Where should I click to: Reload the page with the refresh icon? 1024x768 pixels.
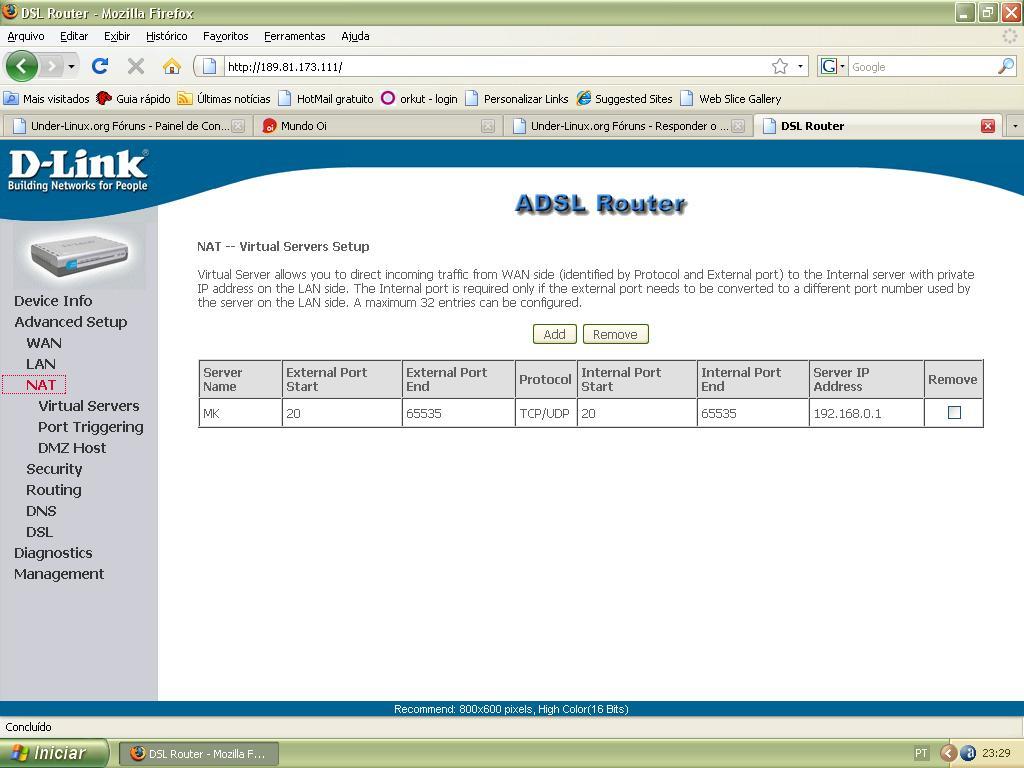click(x=100, y=66)
